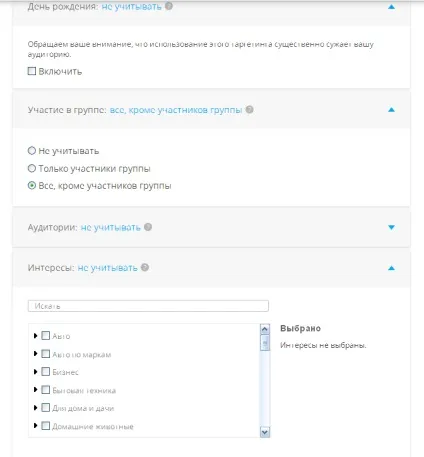The image size is (424, 457).
Task: Expand the Бытовая техника tree node
Action: (35, 389)
